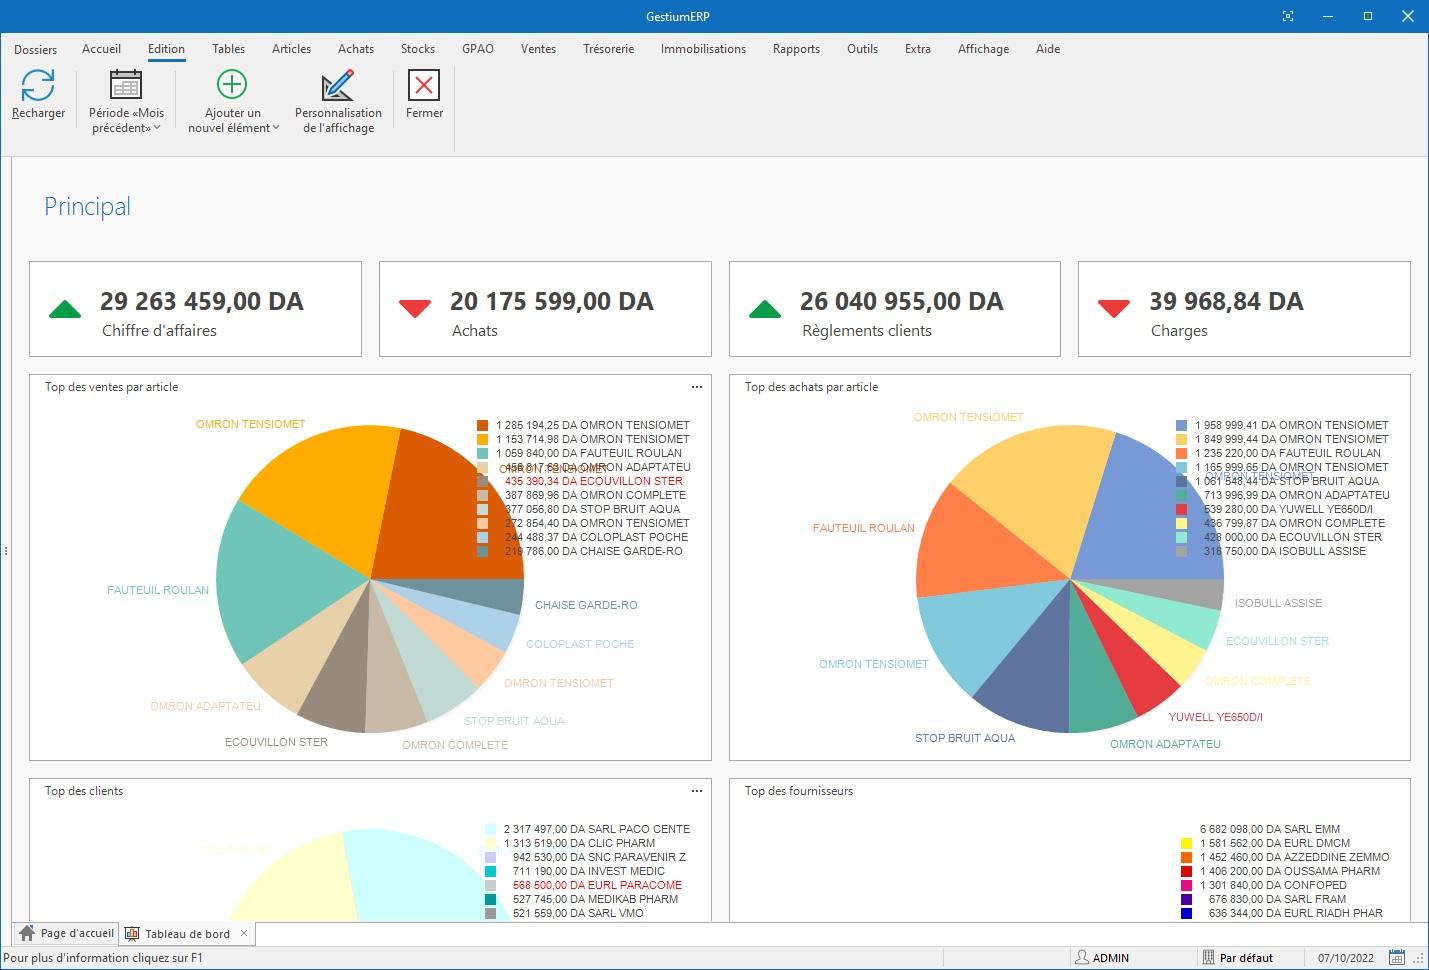Click the Tableau de bord tab chart icon
This screenshot has height=970, width=1429.
pos(132,934)
